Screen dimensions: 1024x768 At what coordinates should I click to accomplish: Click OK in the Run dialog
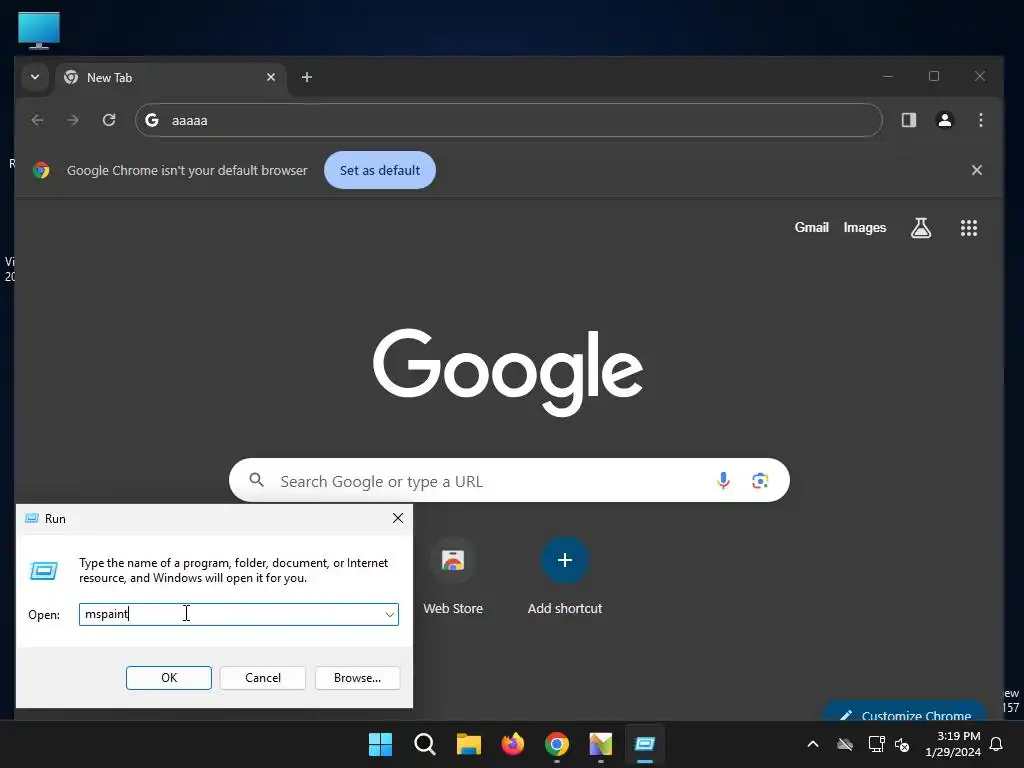(x=168, y=678)
